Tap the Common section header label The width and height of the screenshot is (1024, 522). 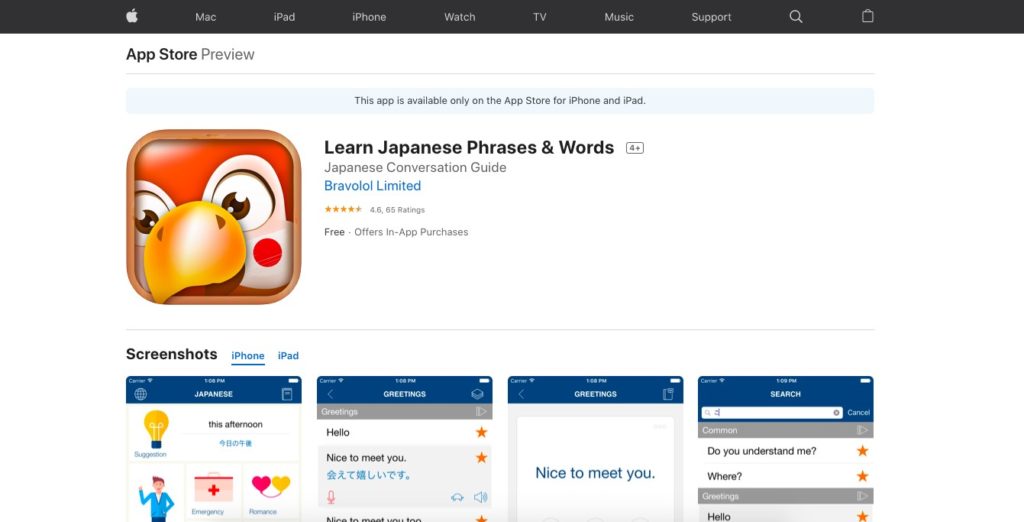[720, 430]
